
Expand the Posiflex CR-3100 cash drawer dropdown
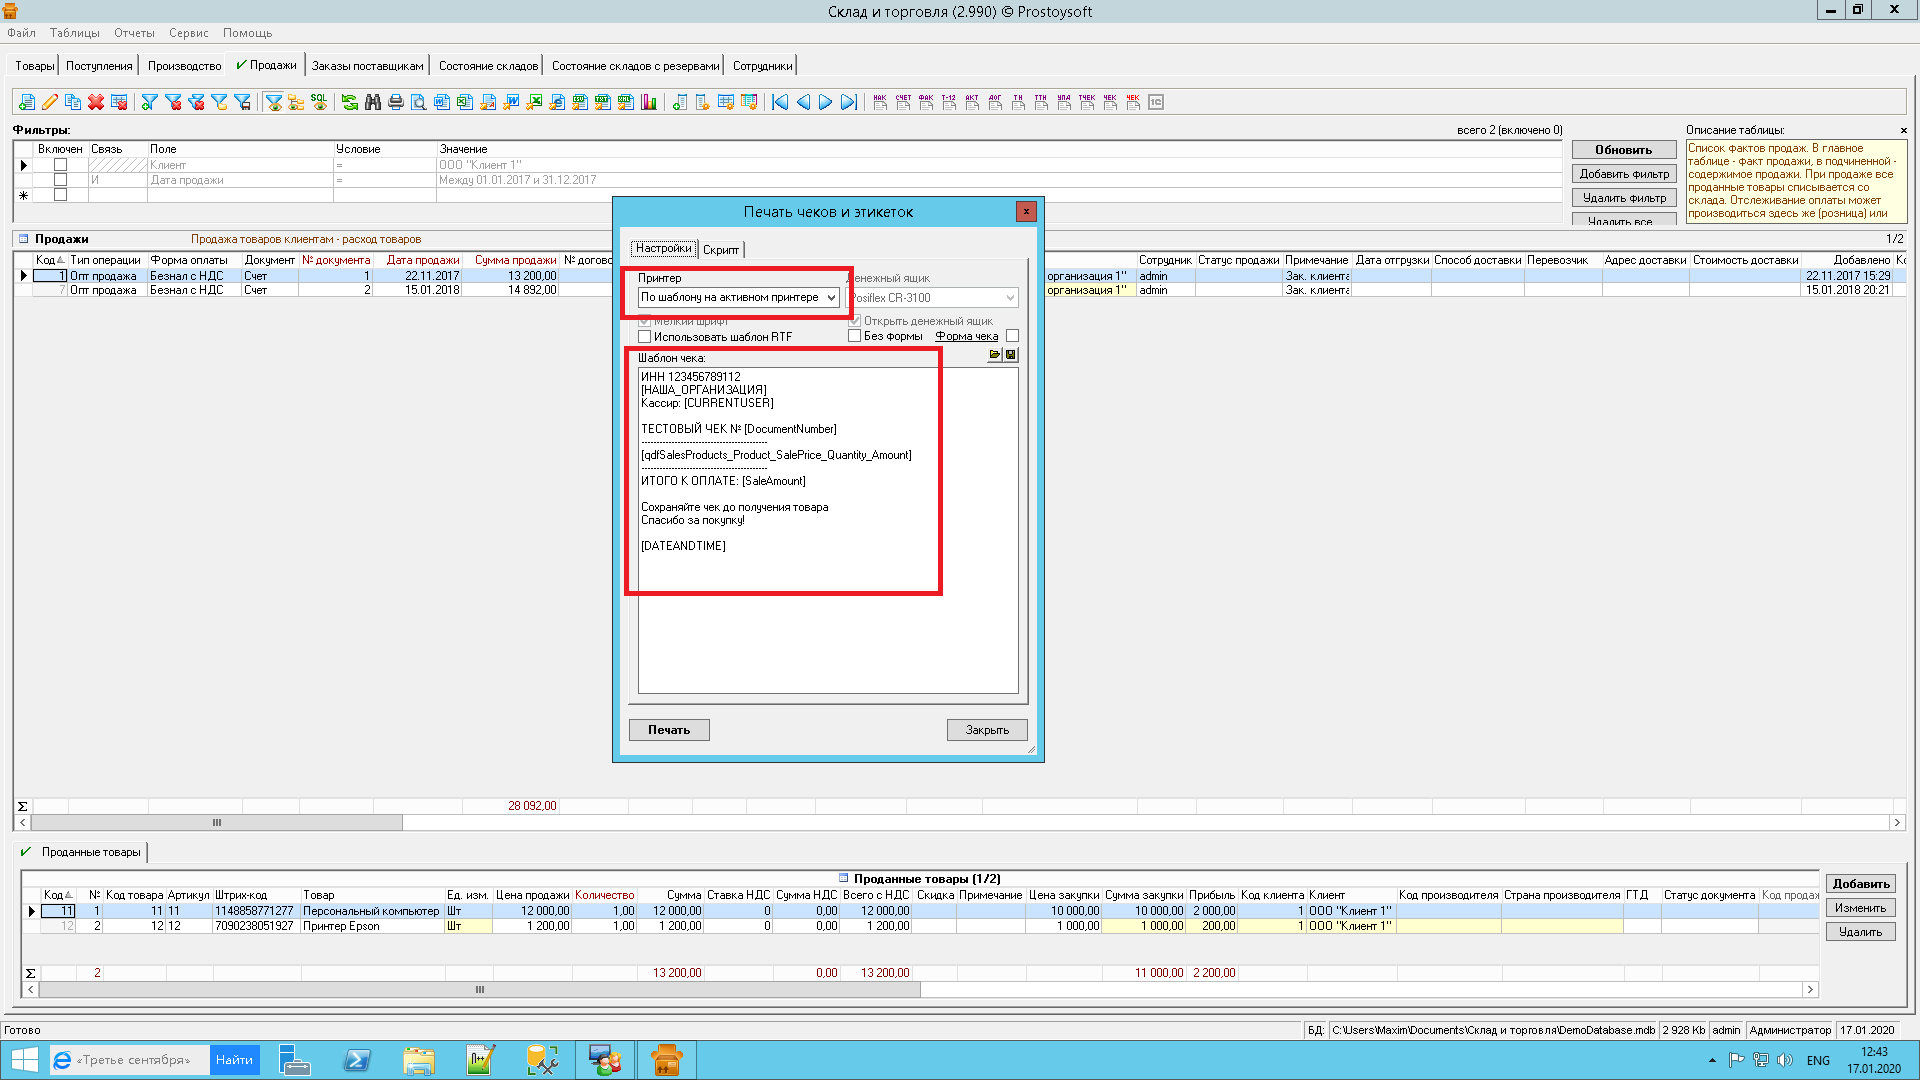point(1009,298)
